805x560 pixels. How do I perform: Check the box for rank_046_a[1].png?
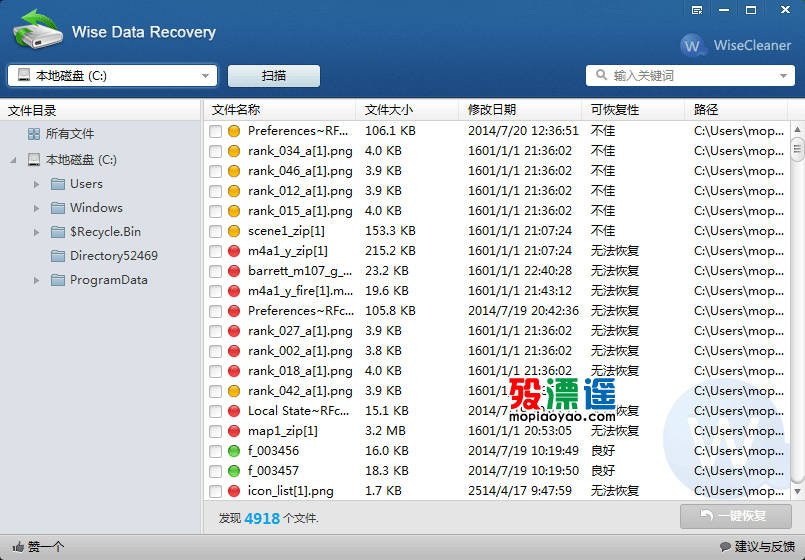coord(216,171)
